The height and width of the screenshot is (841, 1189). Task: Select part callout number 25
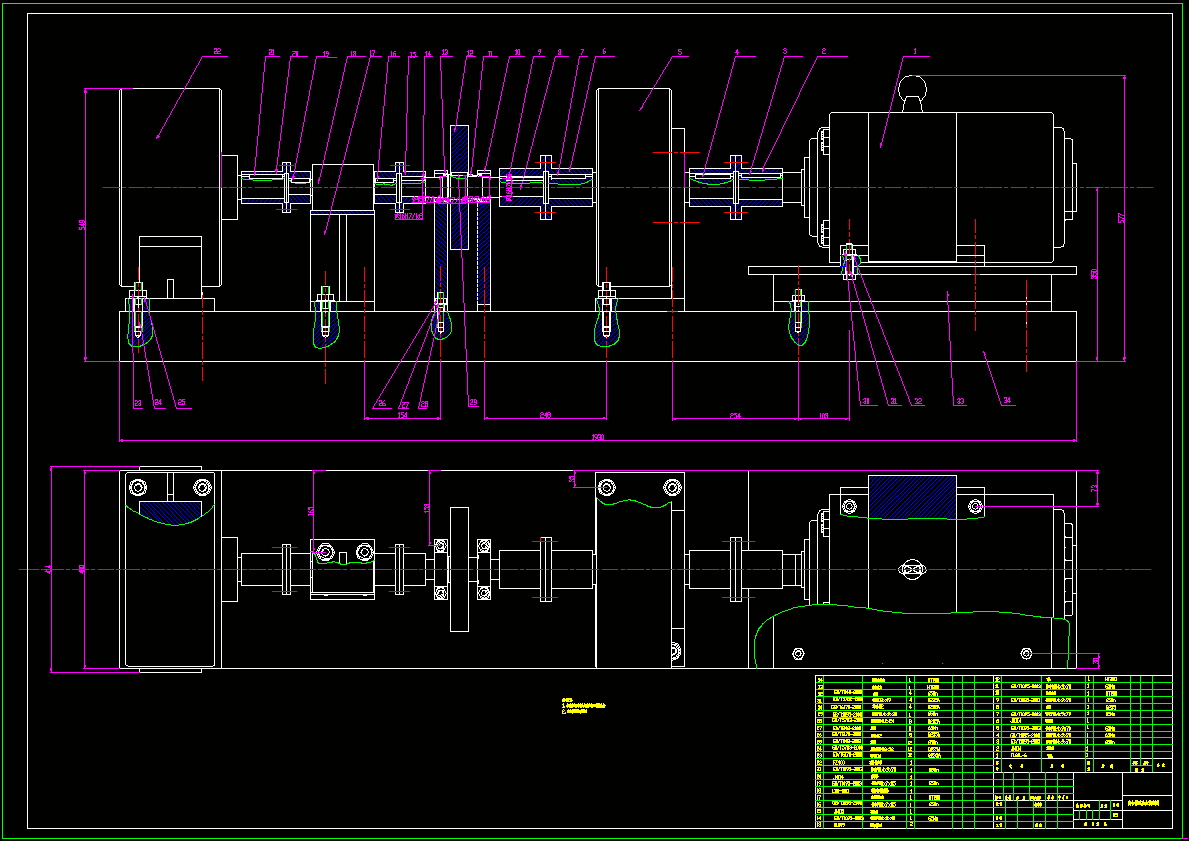(180, 403)
